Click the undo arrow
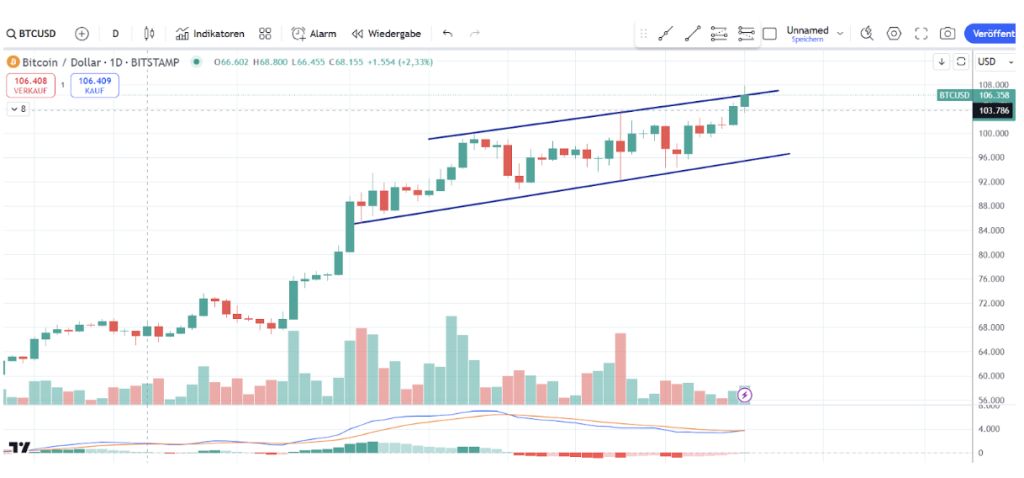The height and width of the screenshot is (478, 1024). tap(447, 33)
